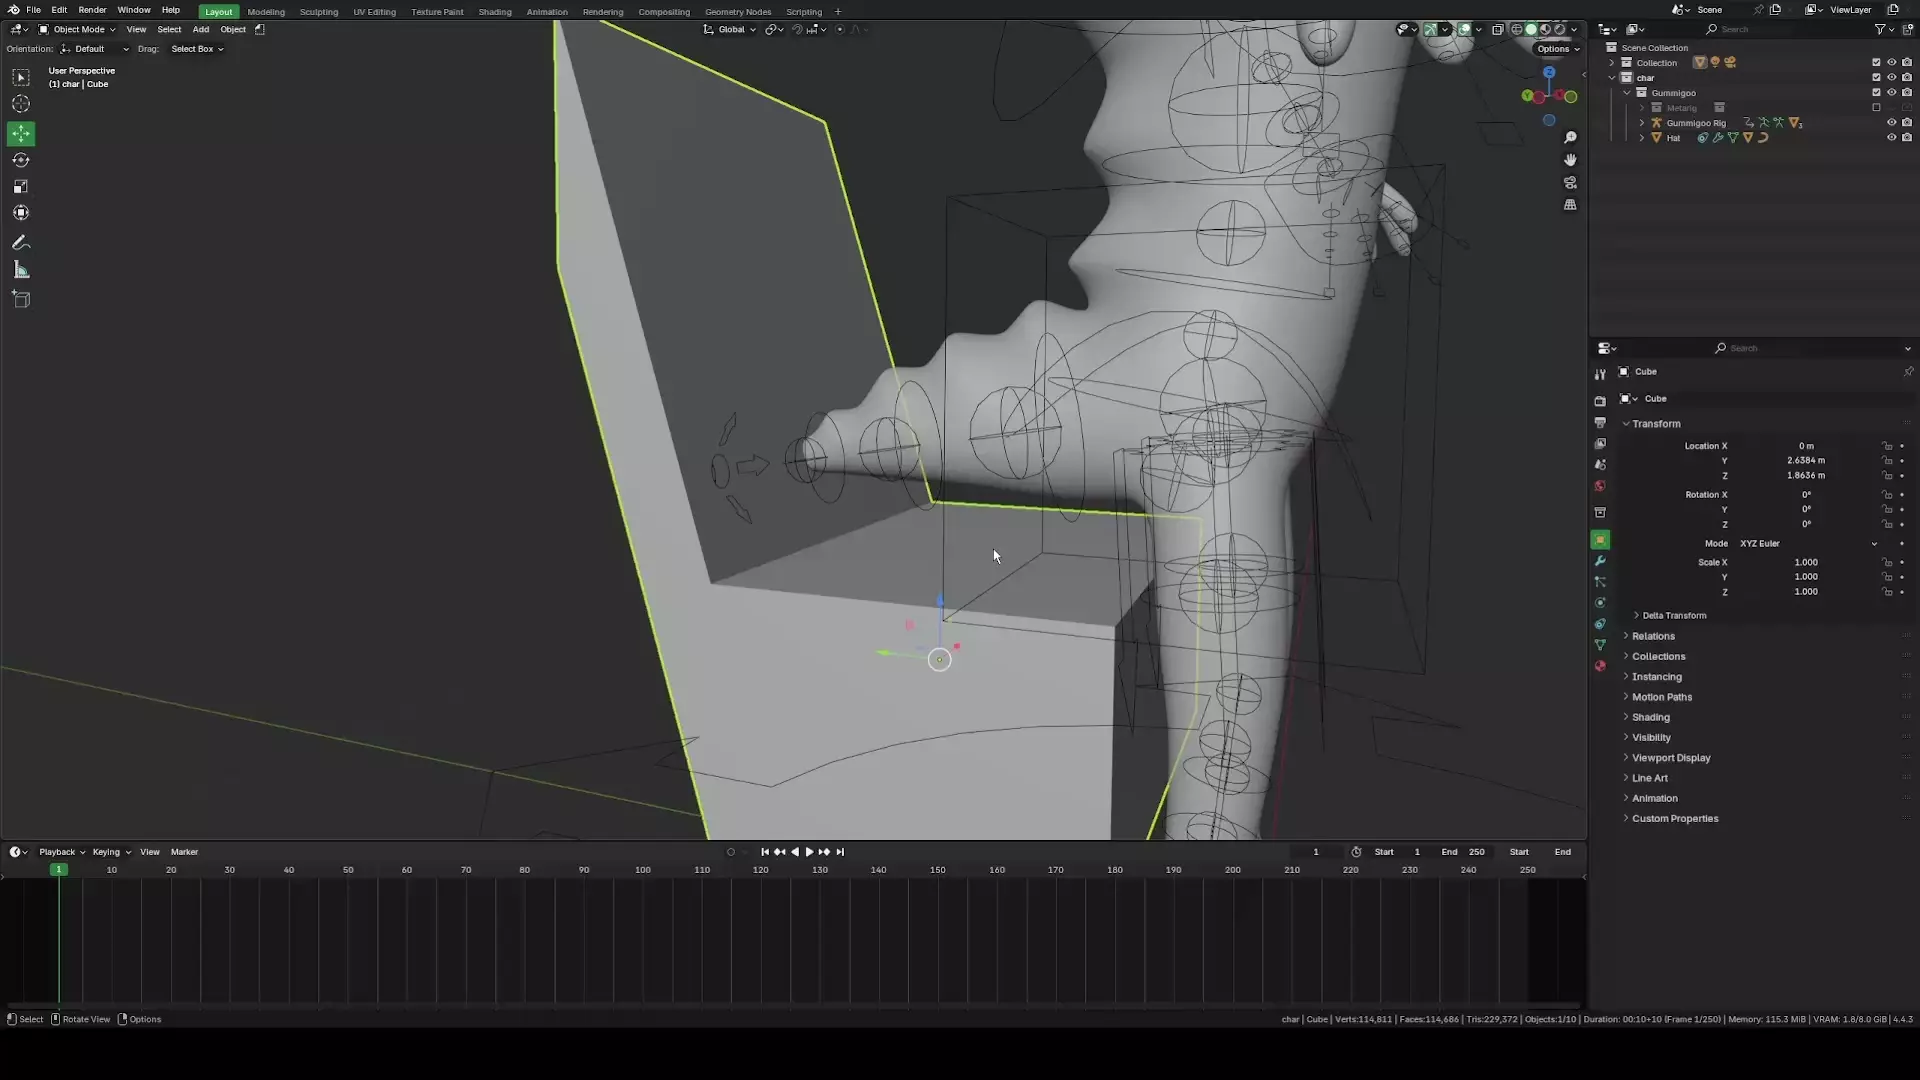The image size is (1920, 1080).
Task: Toggle exclude checkbox for Gummigoo collection
Action: pos(1876,92)
